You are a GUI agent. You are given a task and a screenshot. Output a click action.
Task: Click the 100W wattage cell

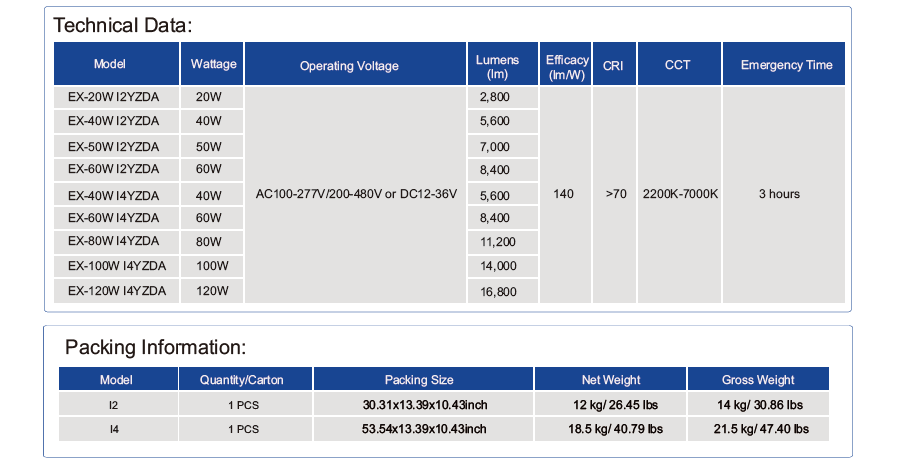click(212, 266)
